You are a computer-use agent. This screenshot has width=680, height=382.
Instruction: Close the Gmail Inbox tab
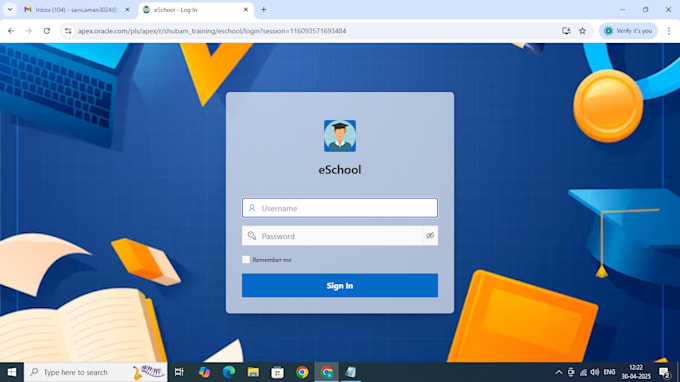[x=128, y=10]
